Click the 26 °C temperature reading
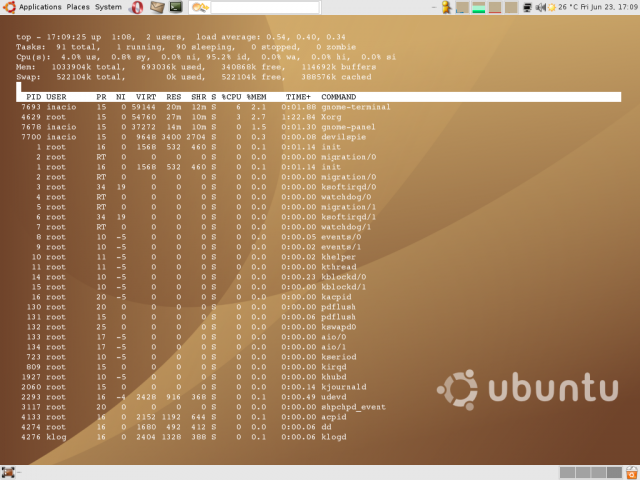The image size is (640, 480). click(568, 7)
